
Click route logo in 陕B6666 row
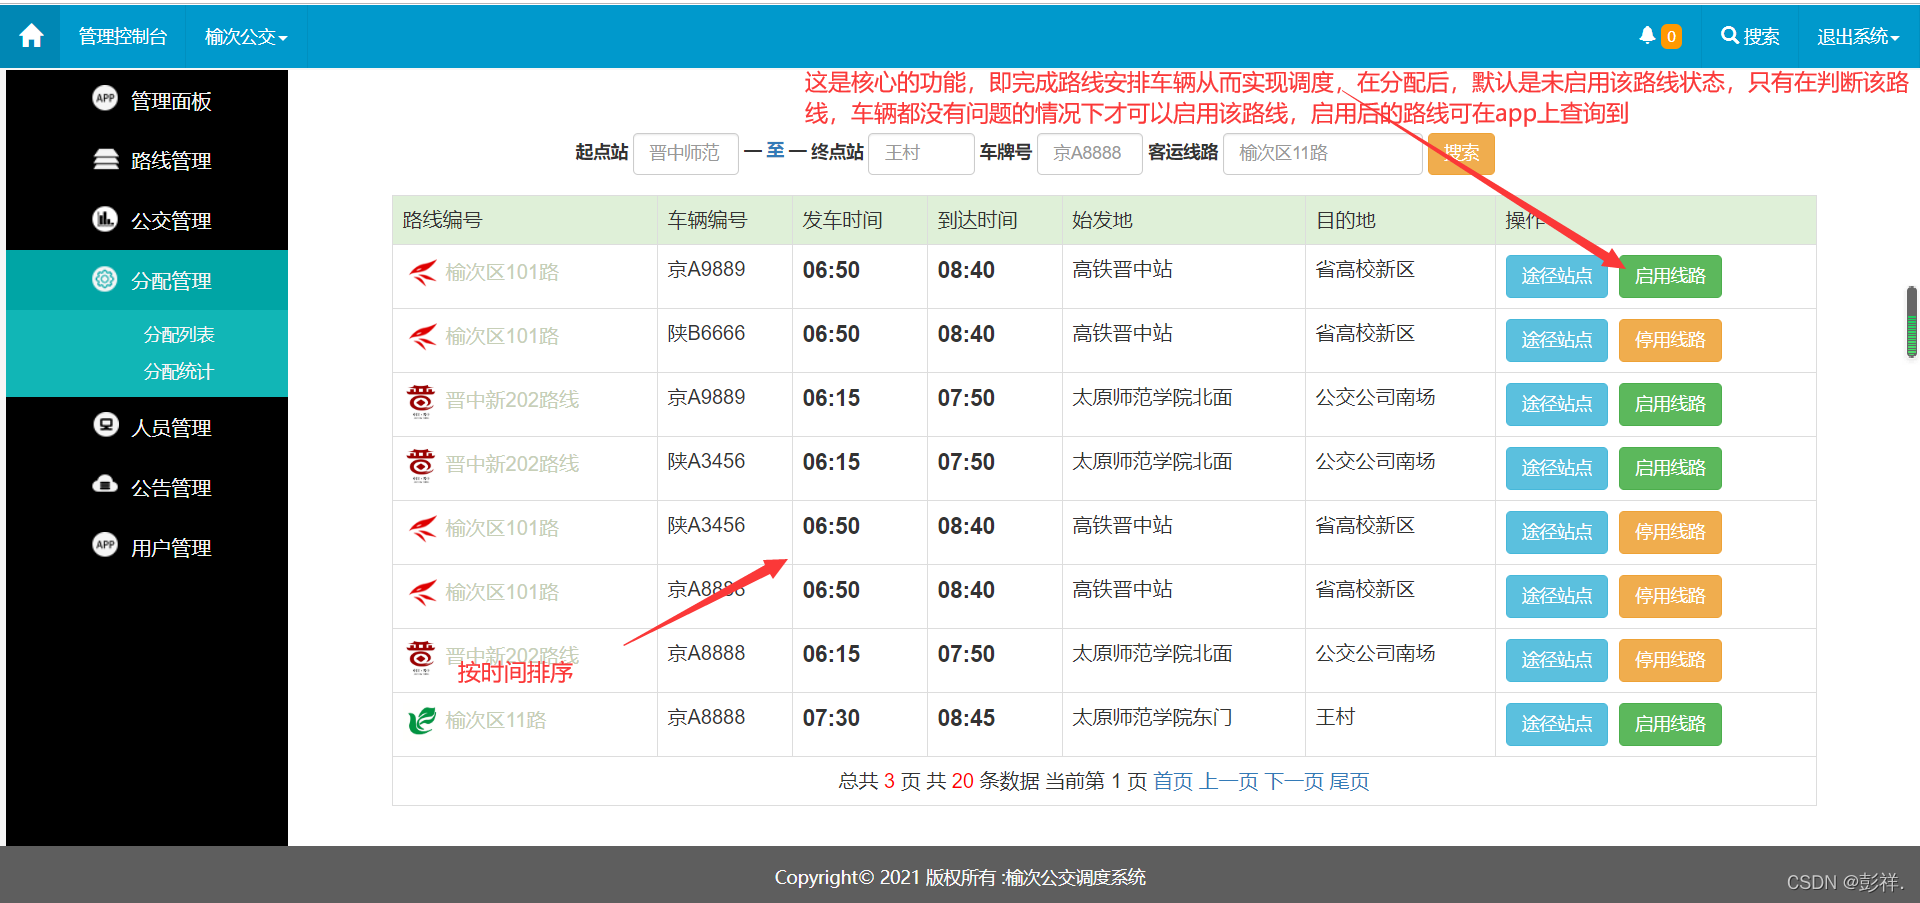pyautogui.click(x=422, y=336)
